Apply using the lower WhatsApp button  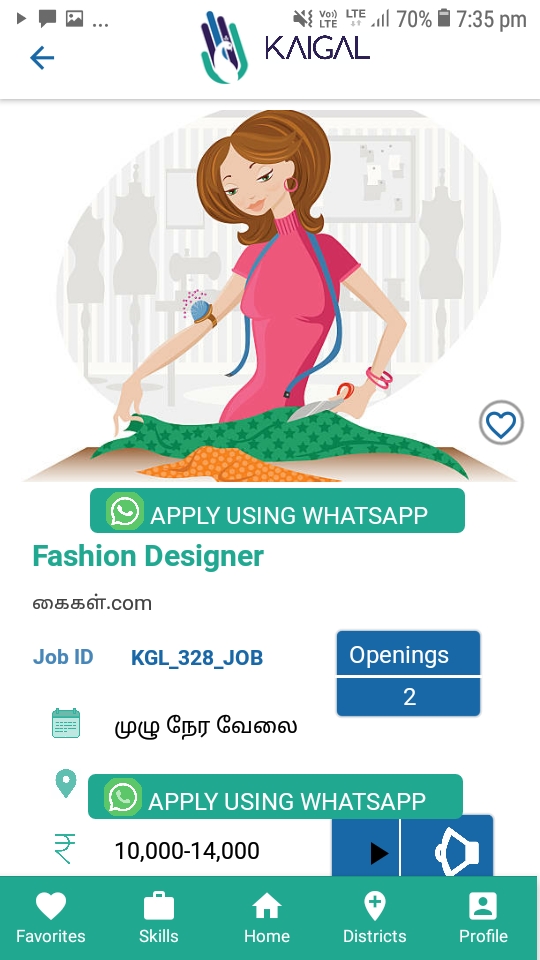(x=276, y=796)
